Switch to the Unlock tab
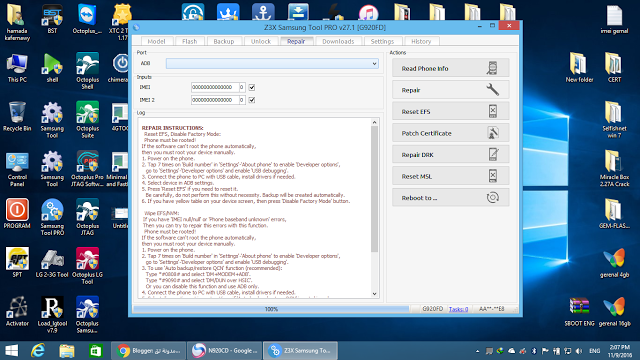640x360 pixels. coord(261,41)
